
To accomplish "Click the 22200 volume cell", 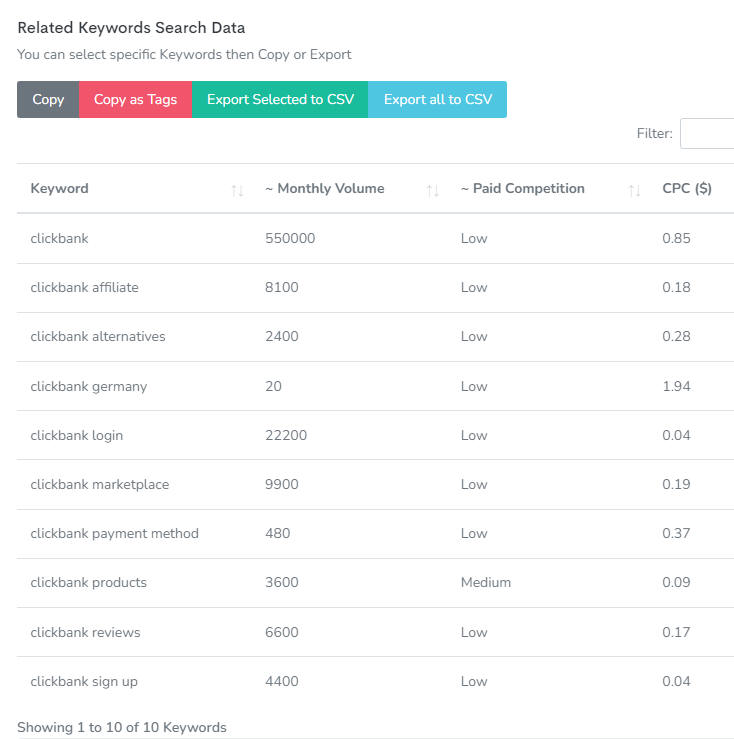I will 286,435.
